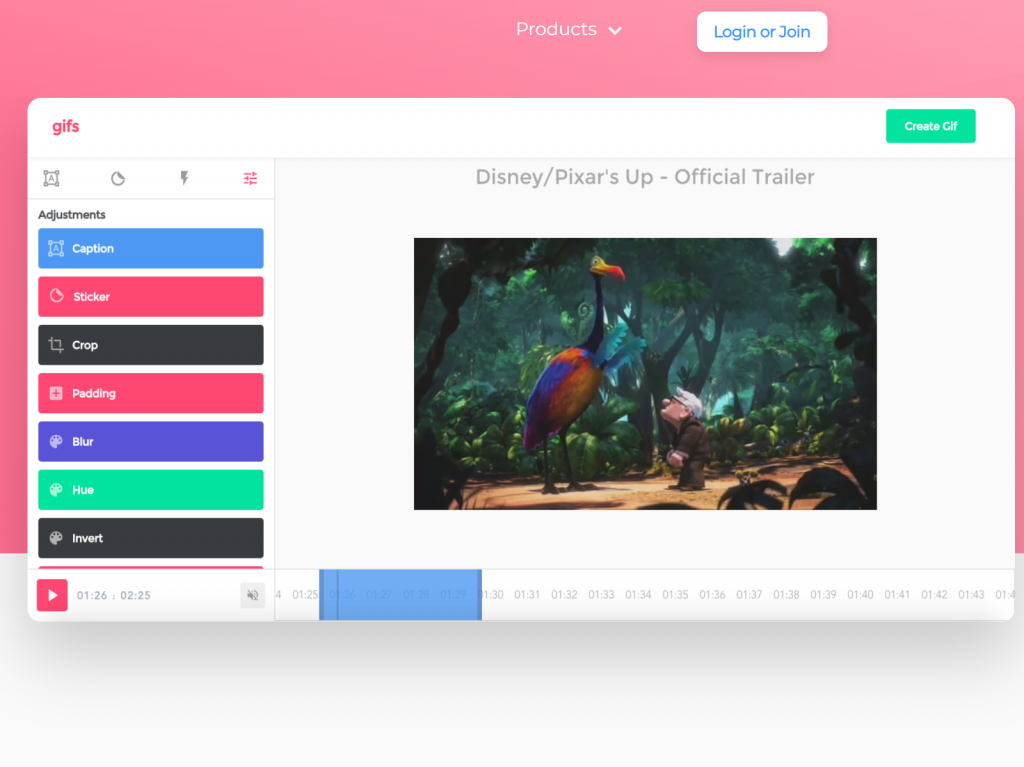Click the Disney/Pixar's Up trailer title
Image resolution: width=1024 pixels, height=767 pixels.
645,177
